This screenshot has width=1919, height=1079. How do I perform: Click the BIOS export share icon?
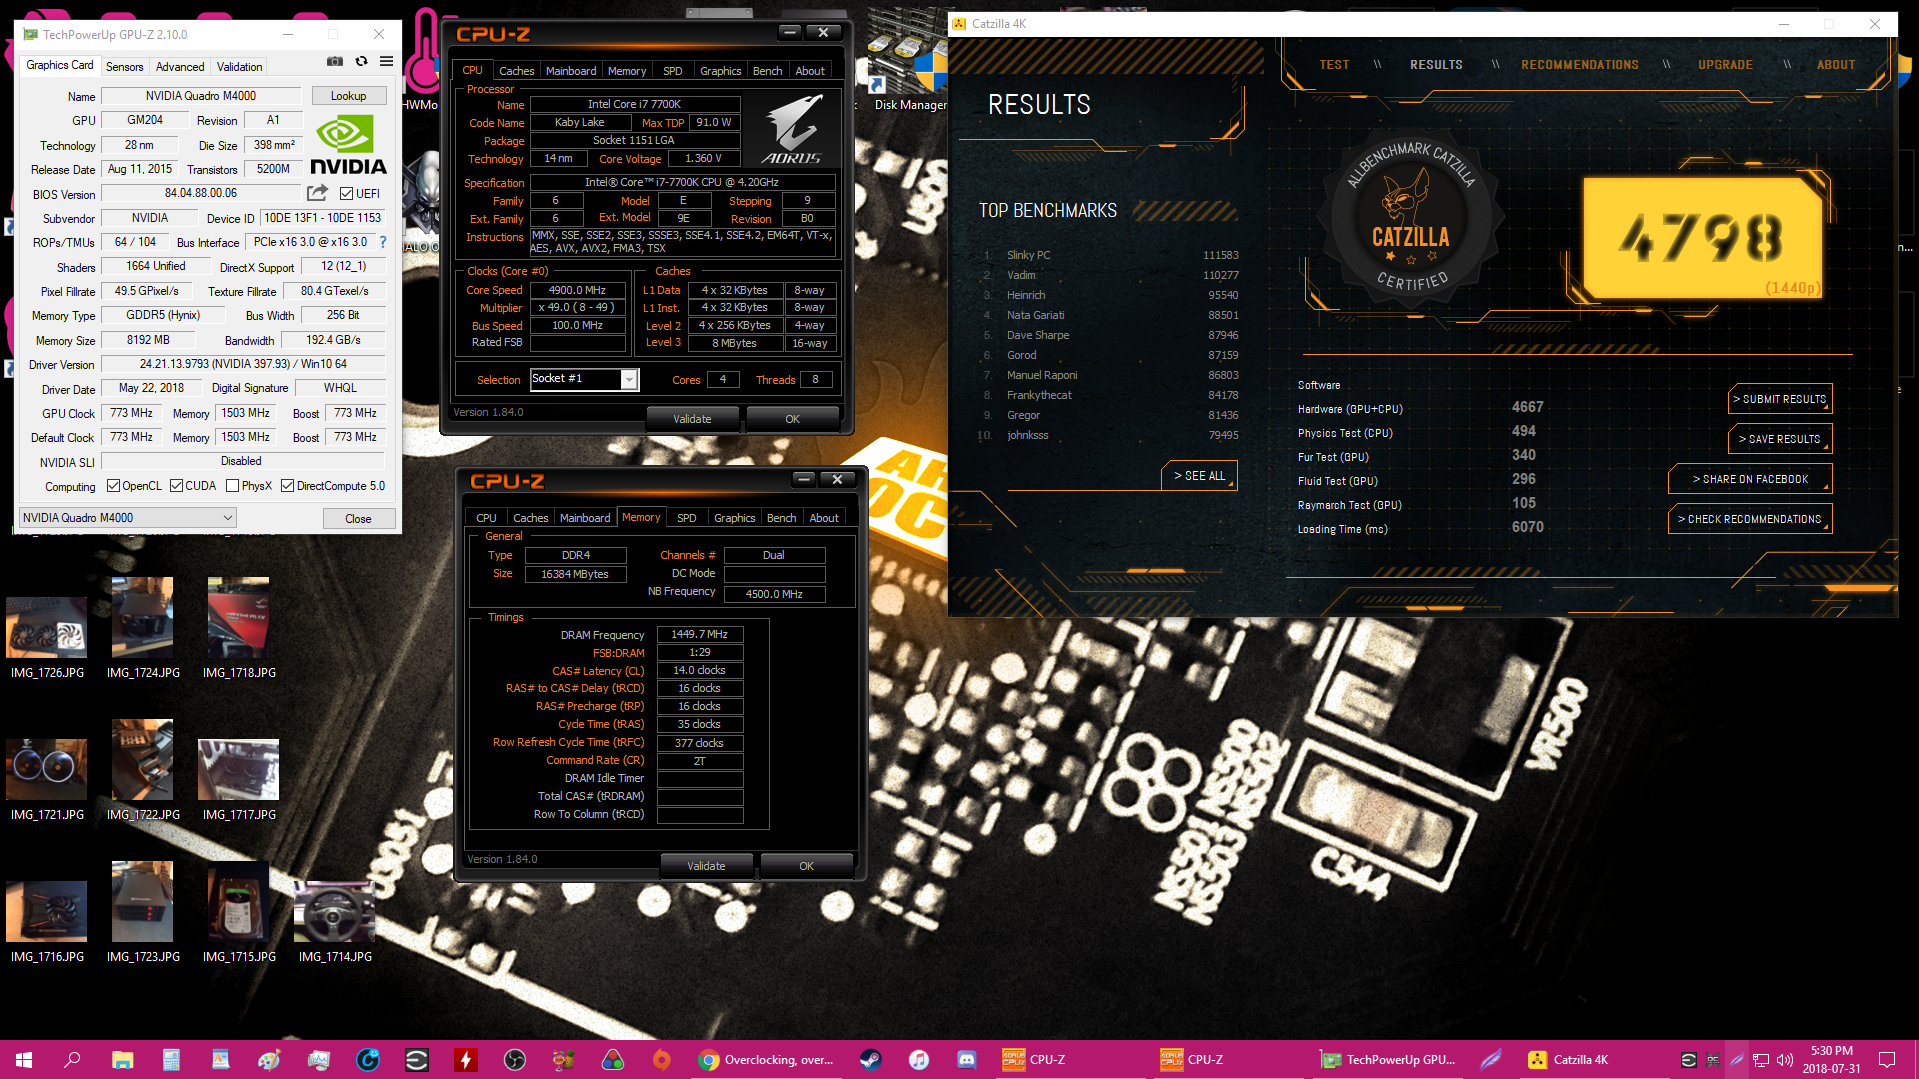pyautogui.click(x=317, y=193)
